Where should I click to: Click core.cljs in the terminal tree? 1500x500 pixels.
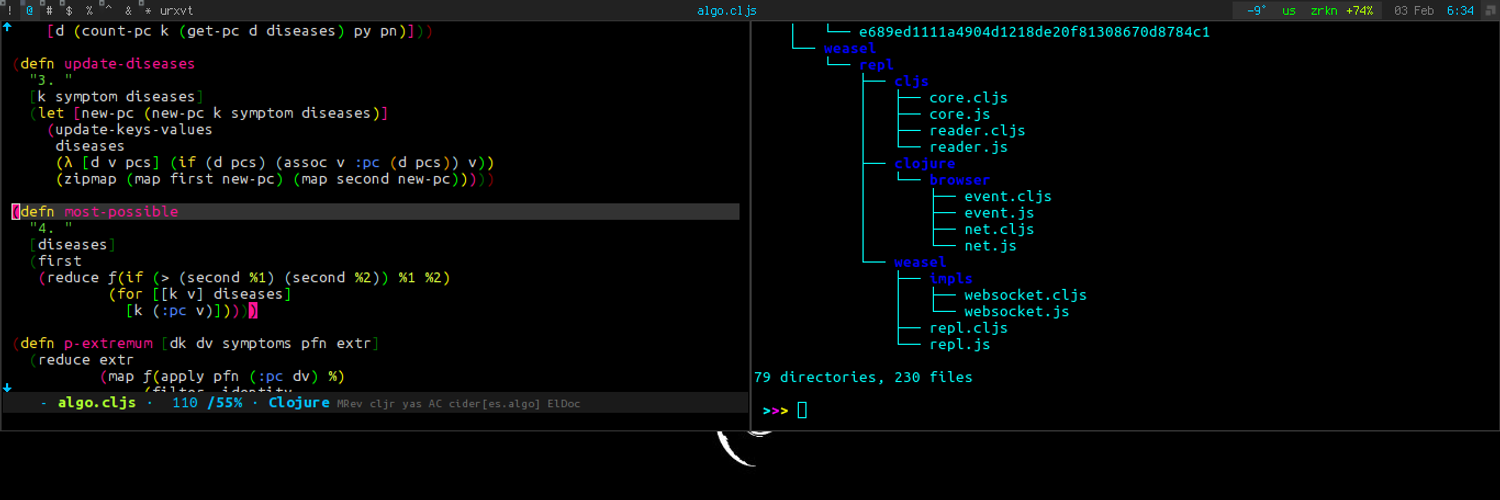[968, 98]
